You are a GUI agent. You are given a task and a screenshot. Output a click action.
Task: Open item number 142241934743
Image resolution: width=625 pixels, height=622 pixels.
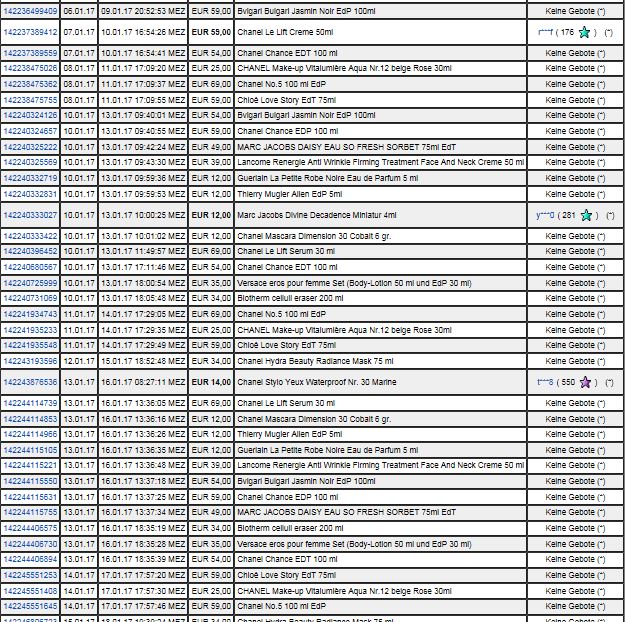click(30, 314)
